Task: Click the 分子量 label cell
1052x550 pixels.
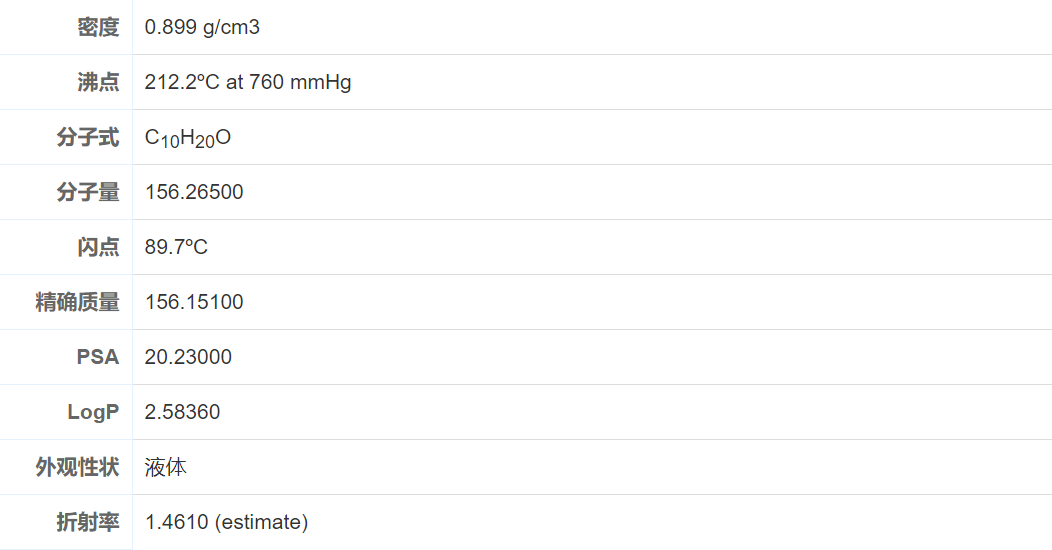Action: click(88, 192)
